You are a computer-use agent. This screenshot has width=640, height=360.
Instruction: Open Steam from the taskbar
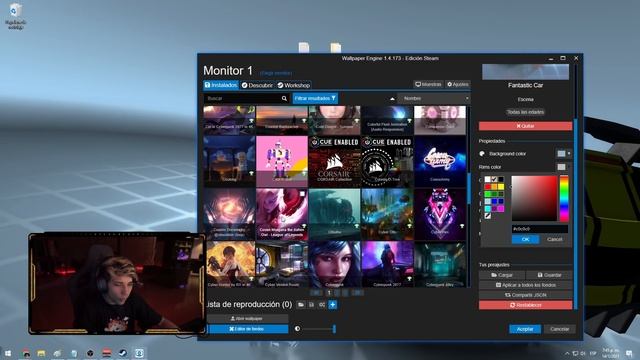123,353
